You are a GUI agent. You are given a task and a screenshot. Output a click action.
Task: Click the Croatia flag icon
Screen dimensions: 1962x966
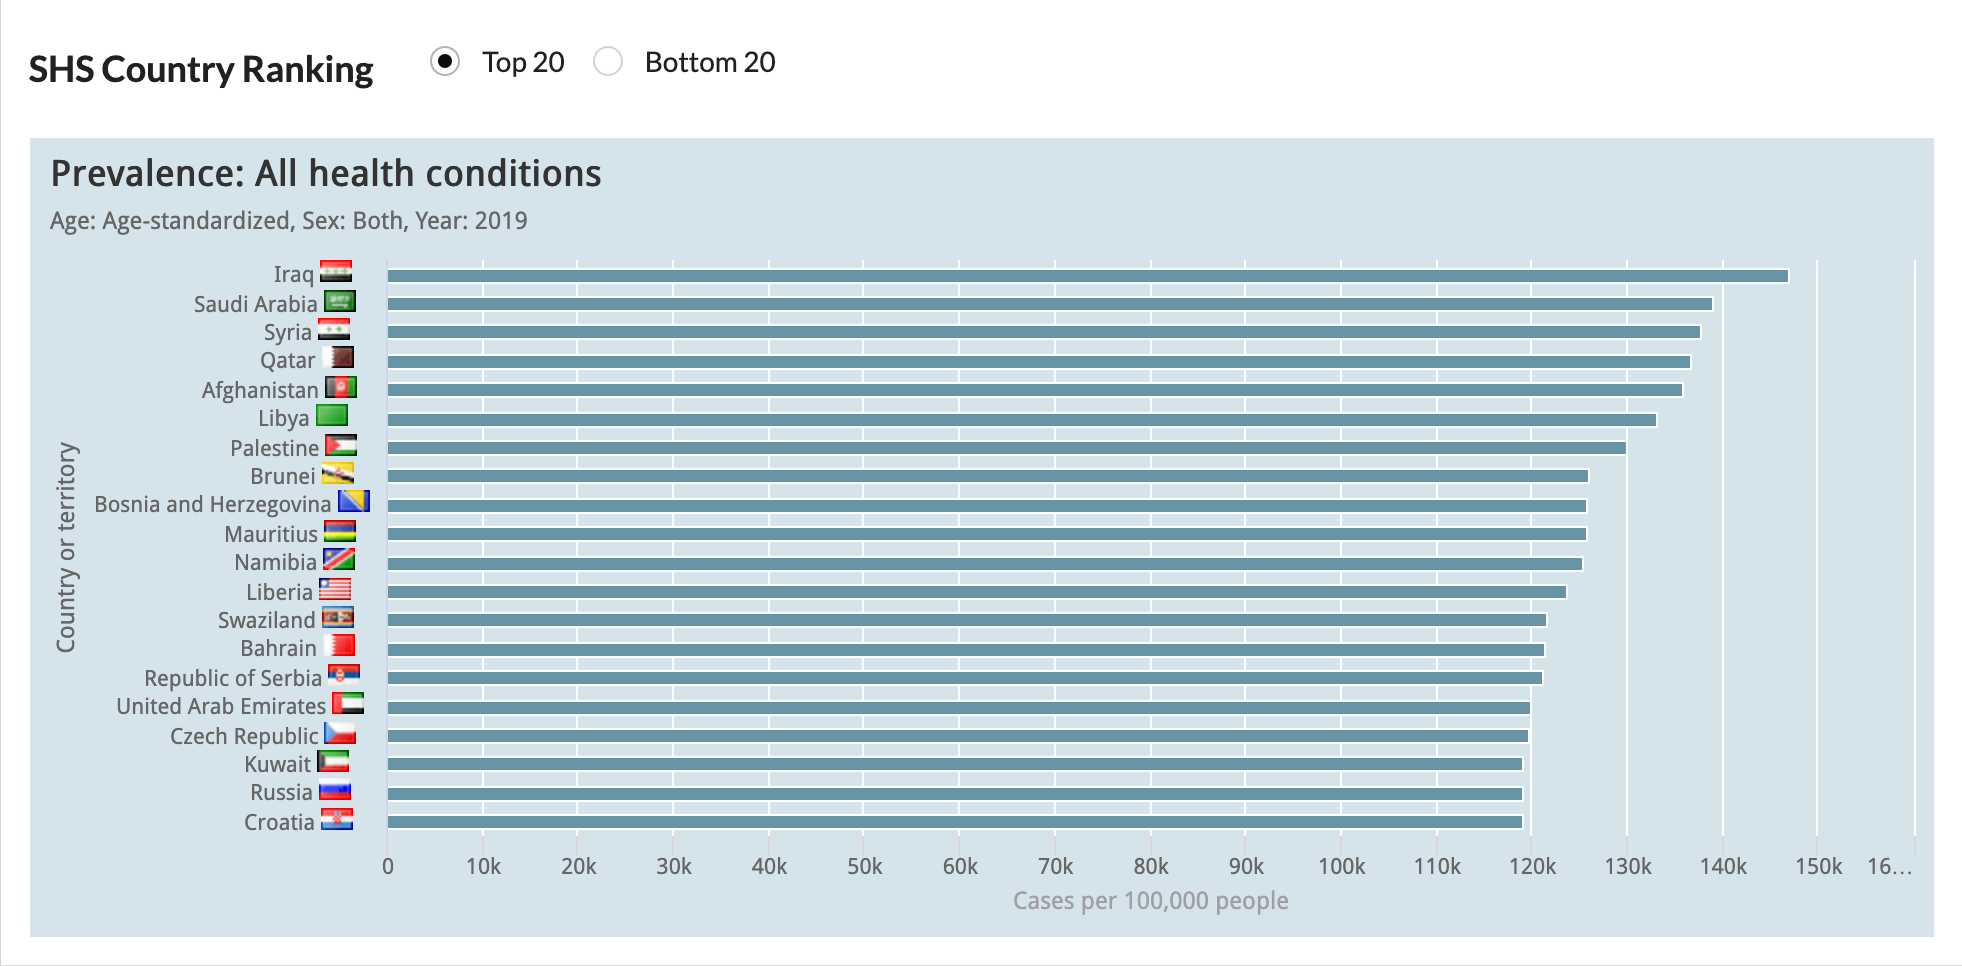coord(337,821)
